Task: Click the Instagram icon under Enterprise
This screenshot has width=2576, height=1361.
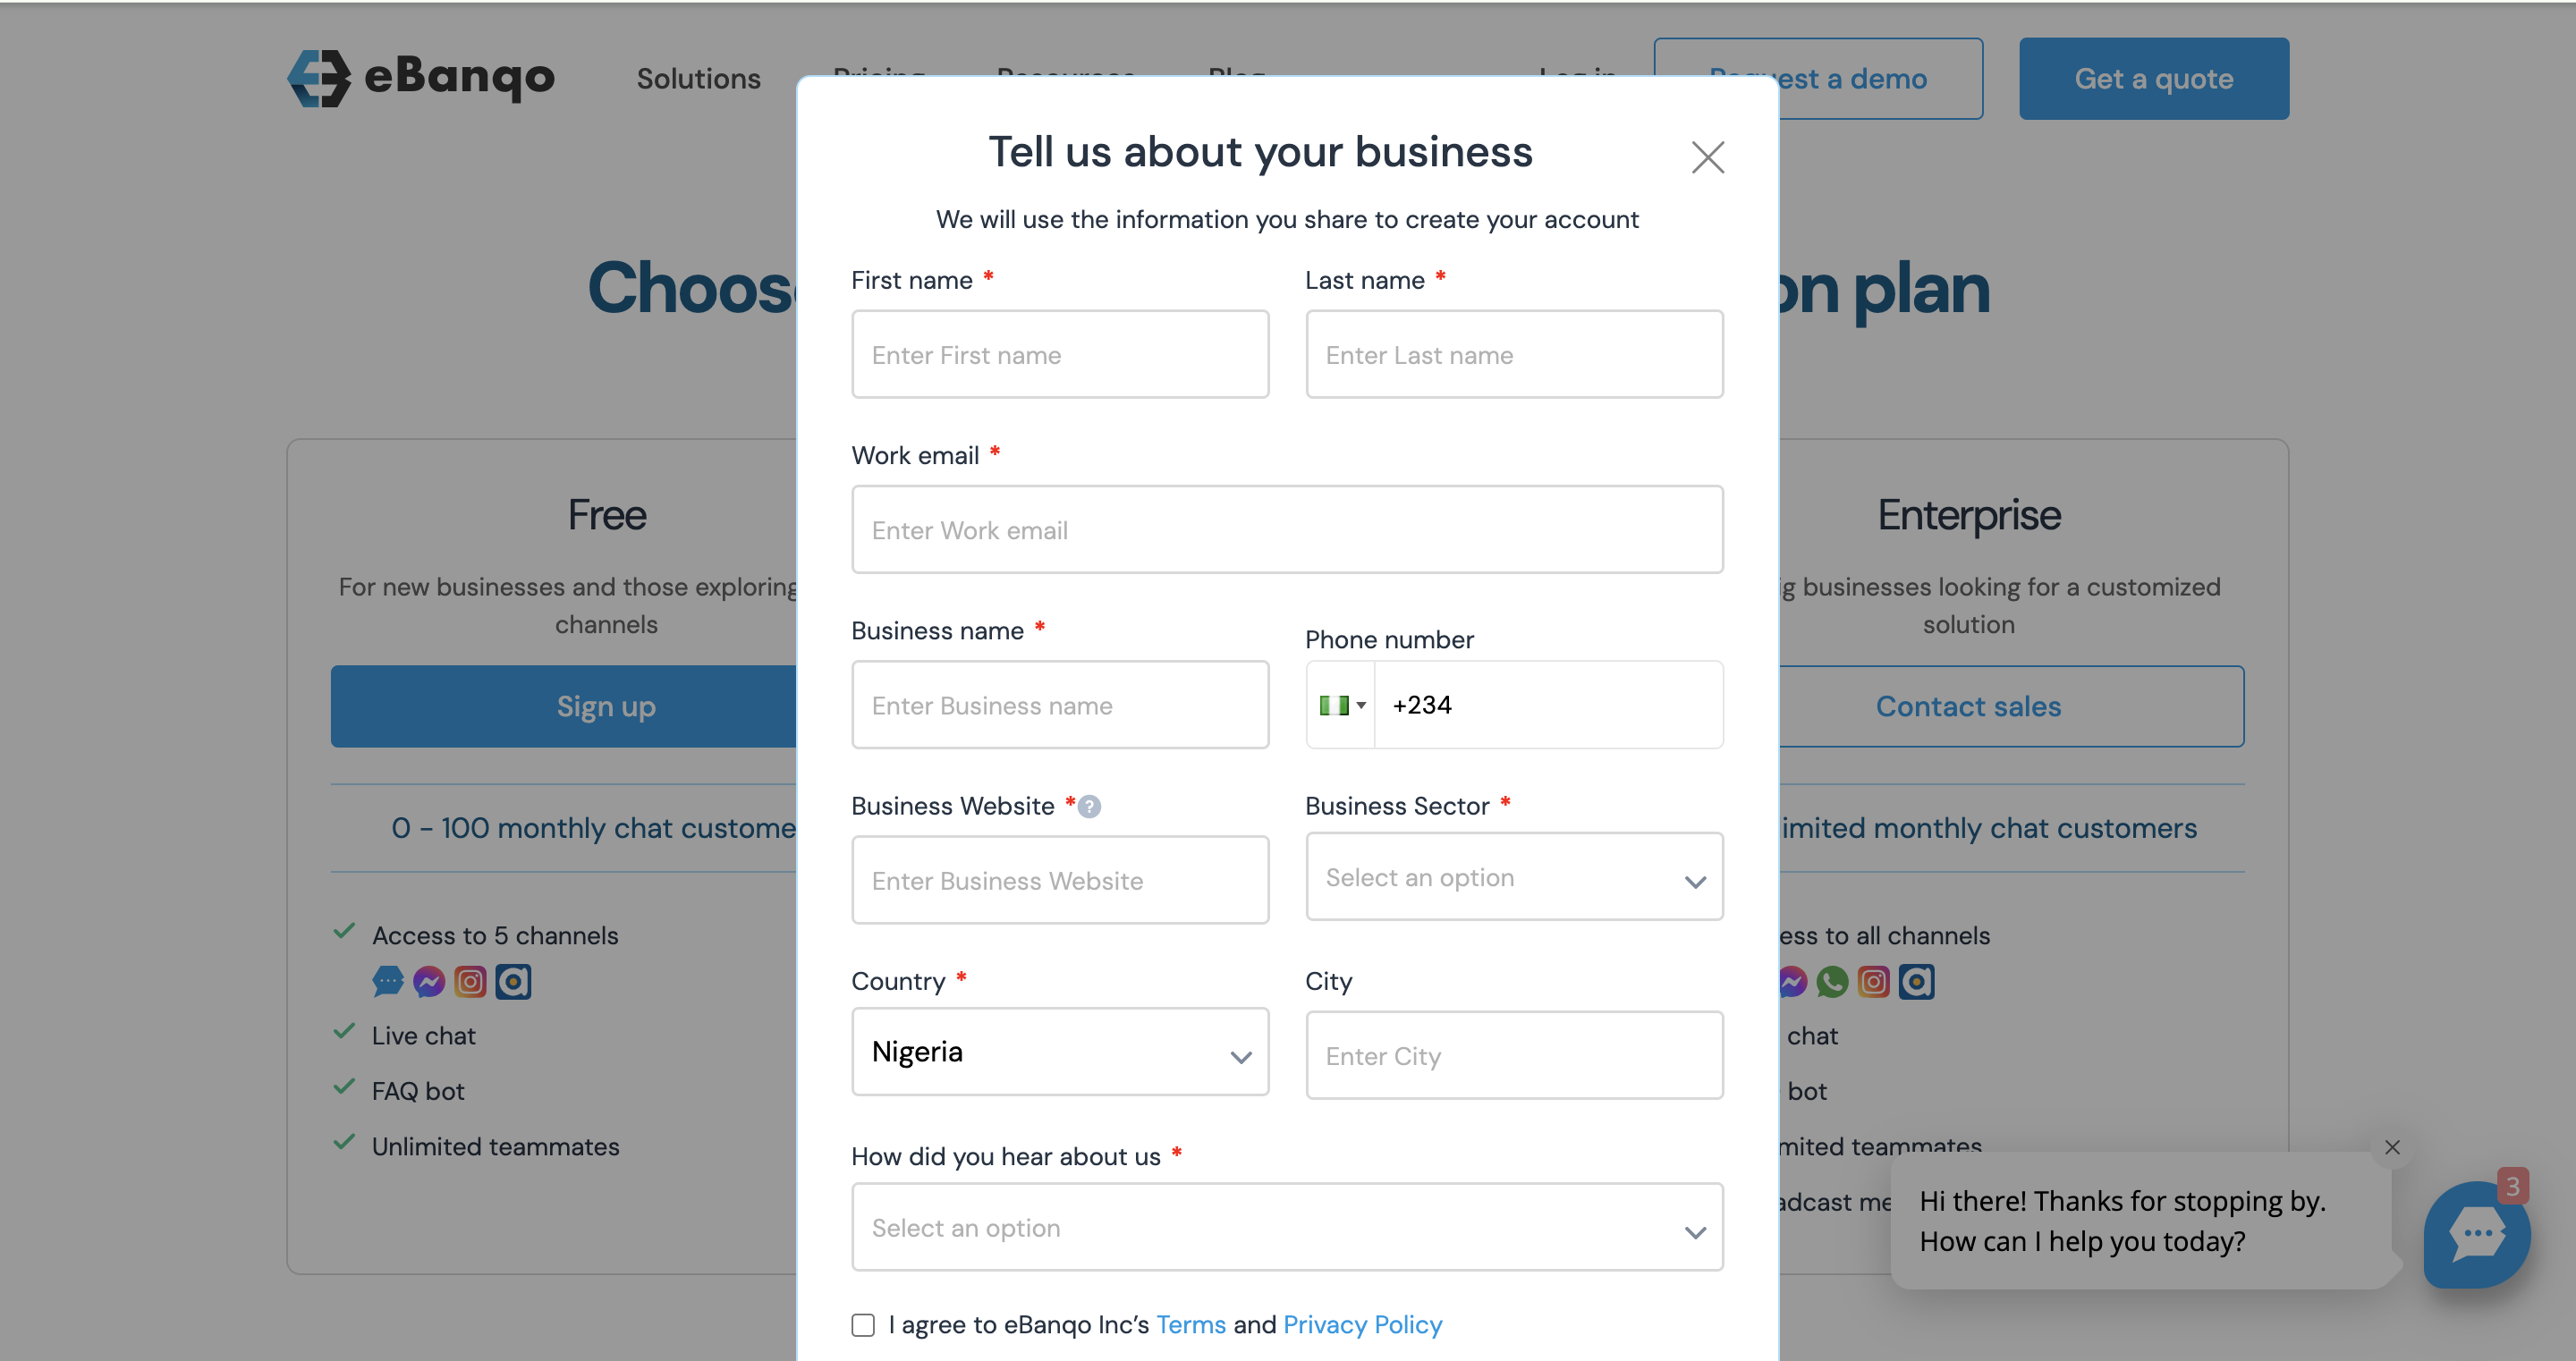Action: pos(1873,982)
